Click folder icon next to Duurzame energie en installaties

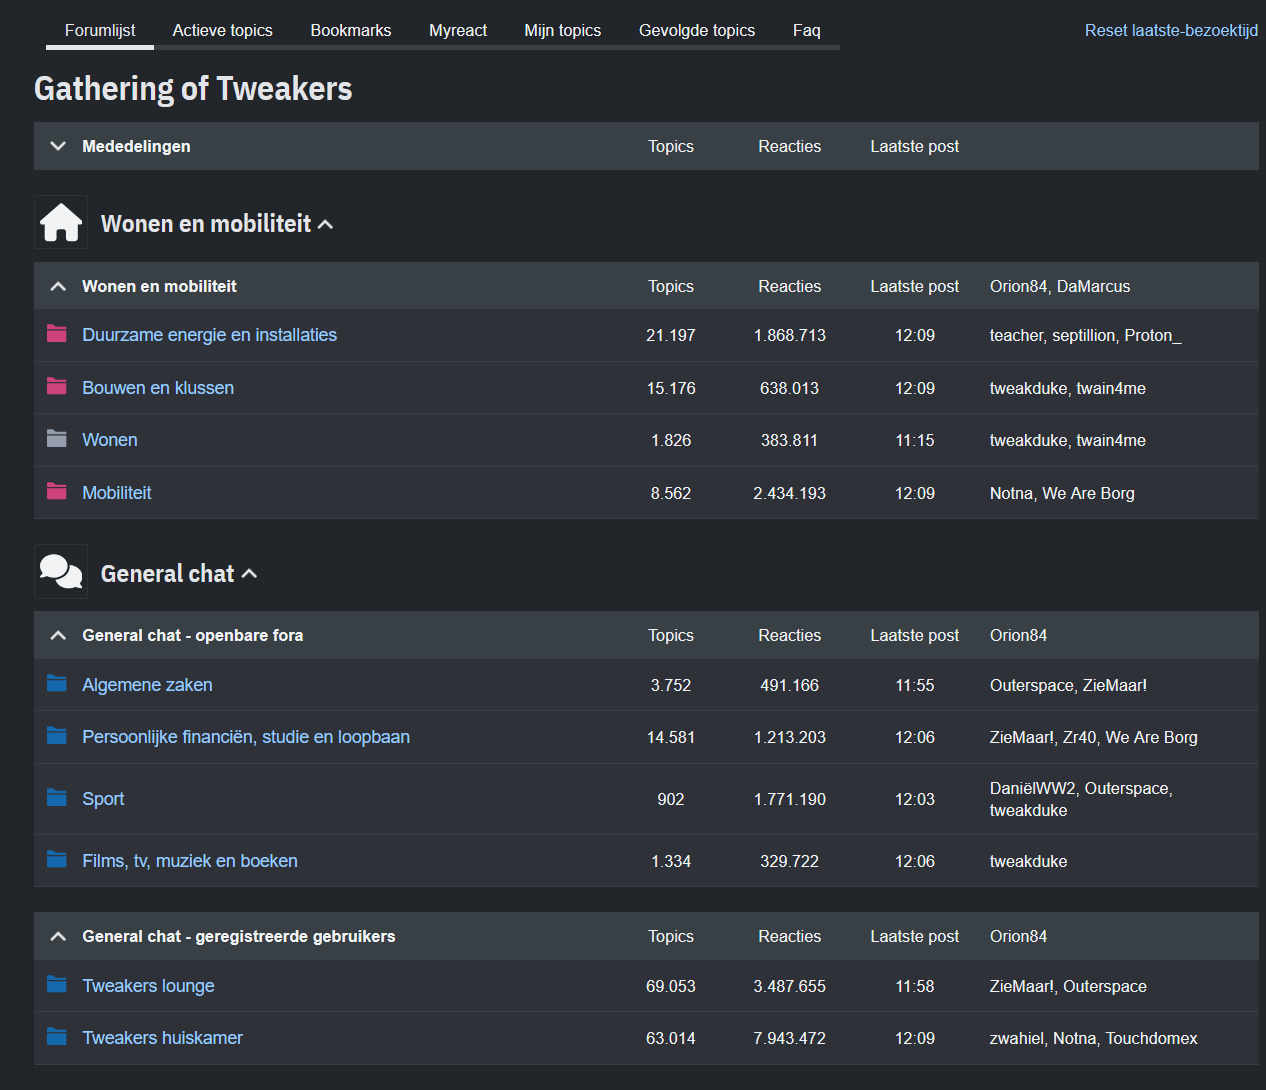(x=57, y=334)
